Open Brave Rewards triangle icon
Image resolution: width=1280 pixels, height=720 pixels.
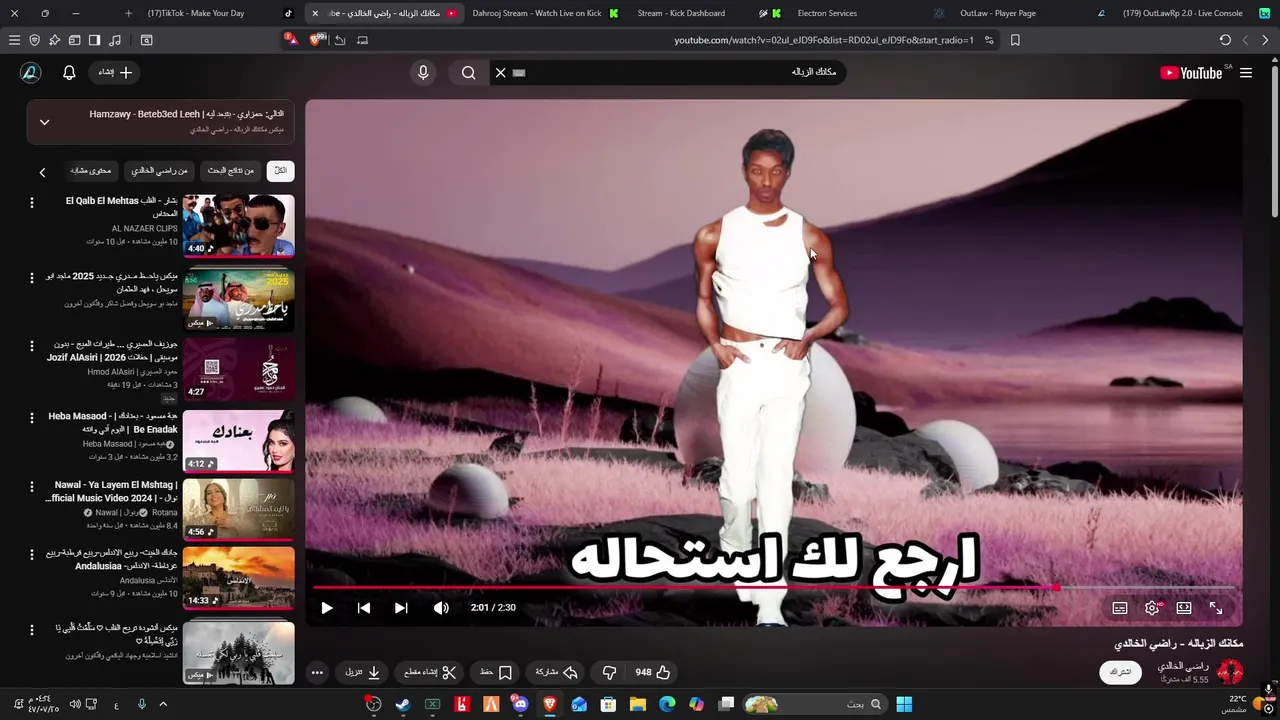[x=291, y=40]
